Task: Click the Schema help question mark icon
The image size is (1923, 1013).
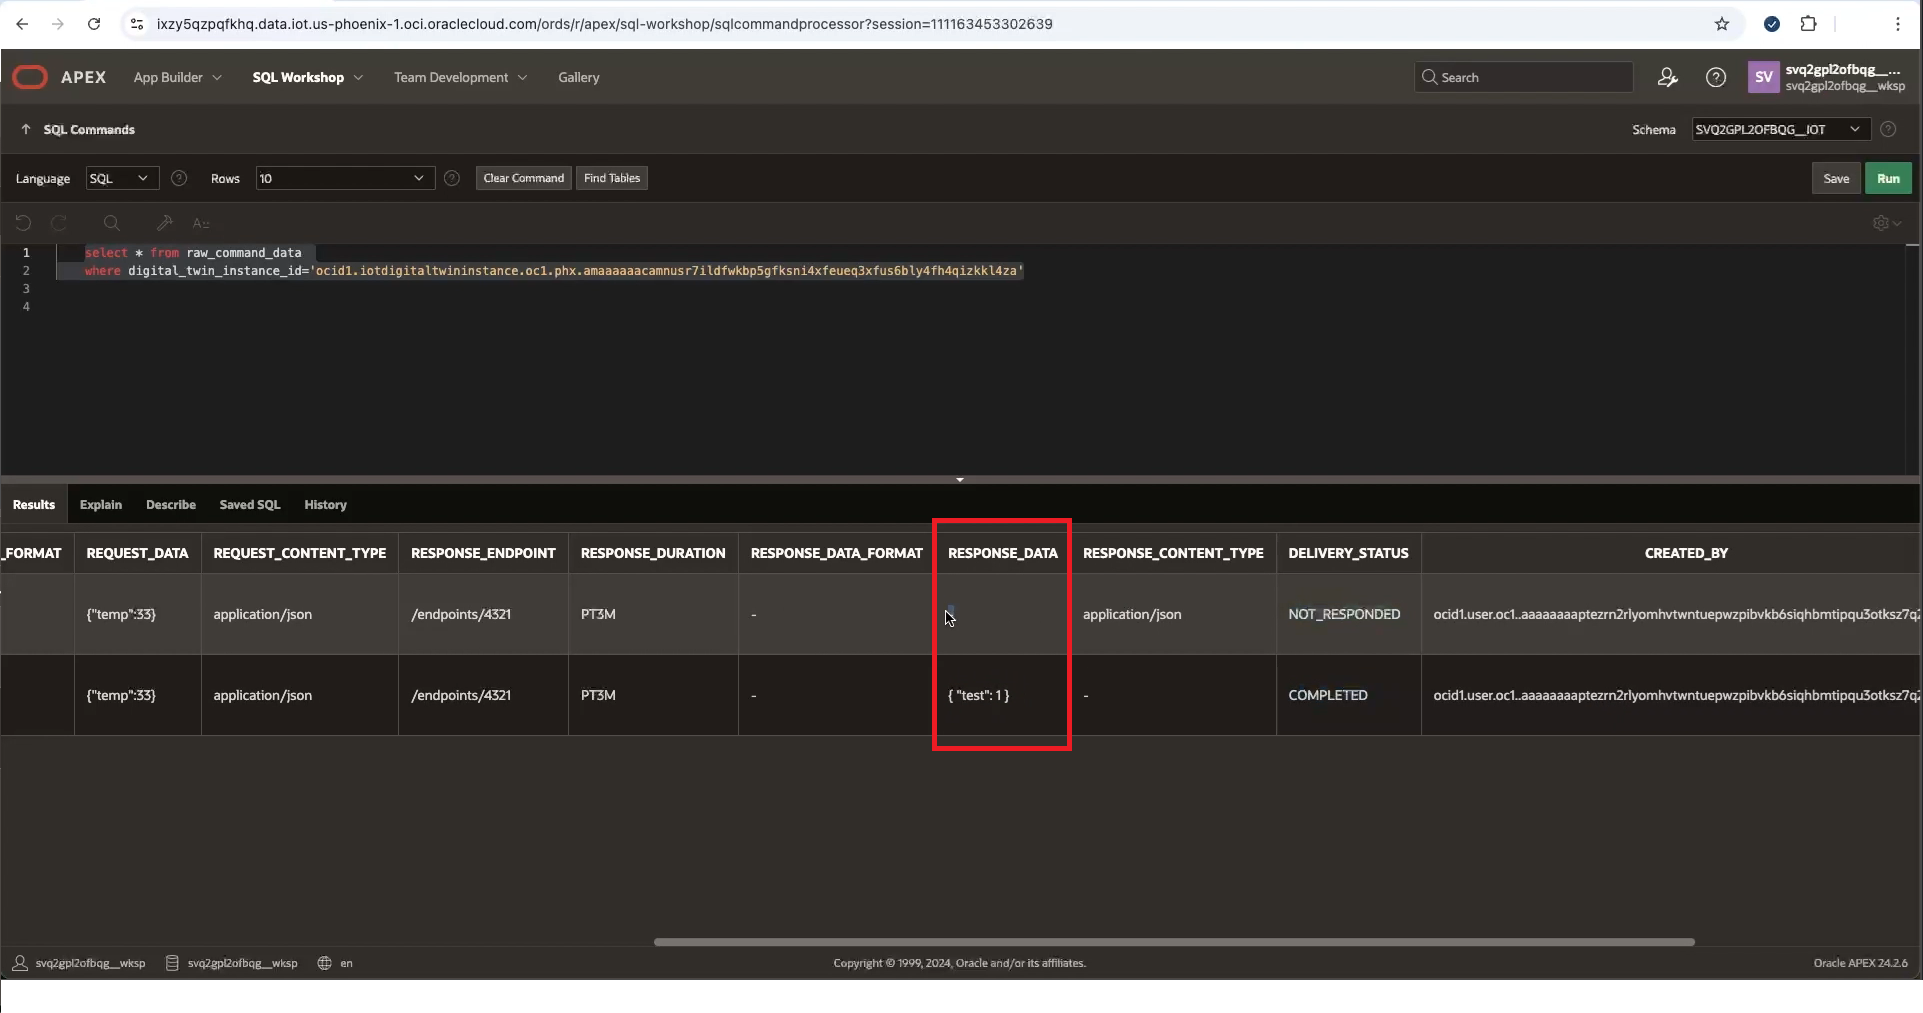Action: tap(1888, 129)
